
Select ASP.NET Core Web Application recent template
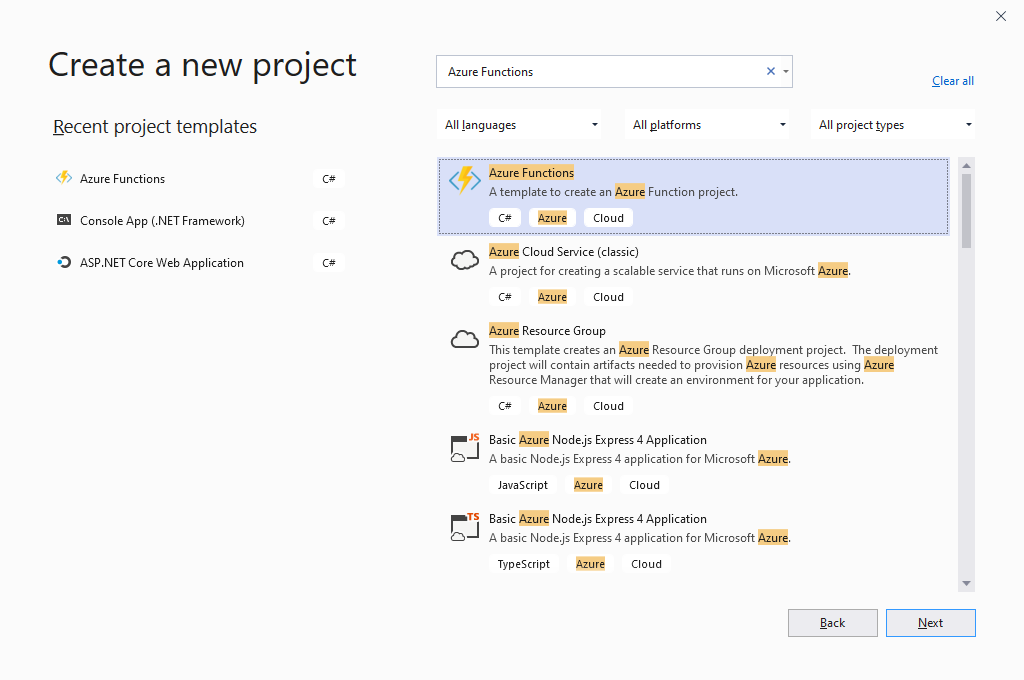click(x=161, y=263)
